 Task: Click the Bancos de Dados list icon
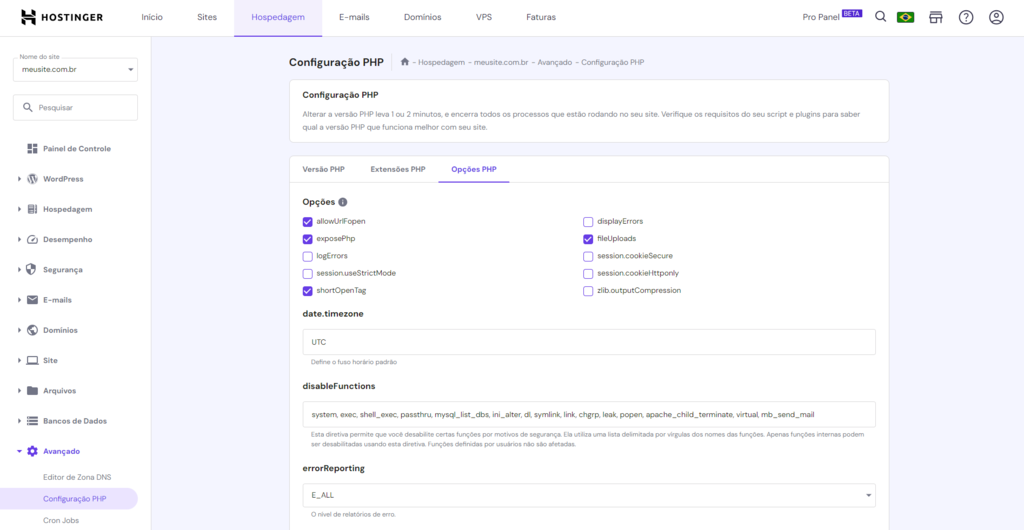(32, 421)
